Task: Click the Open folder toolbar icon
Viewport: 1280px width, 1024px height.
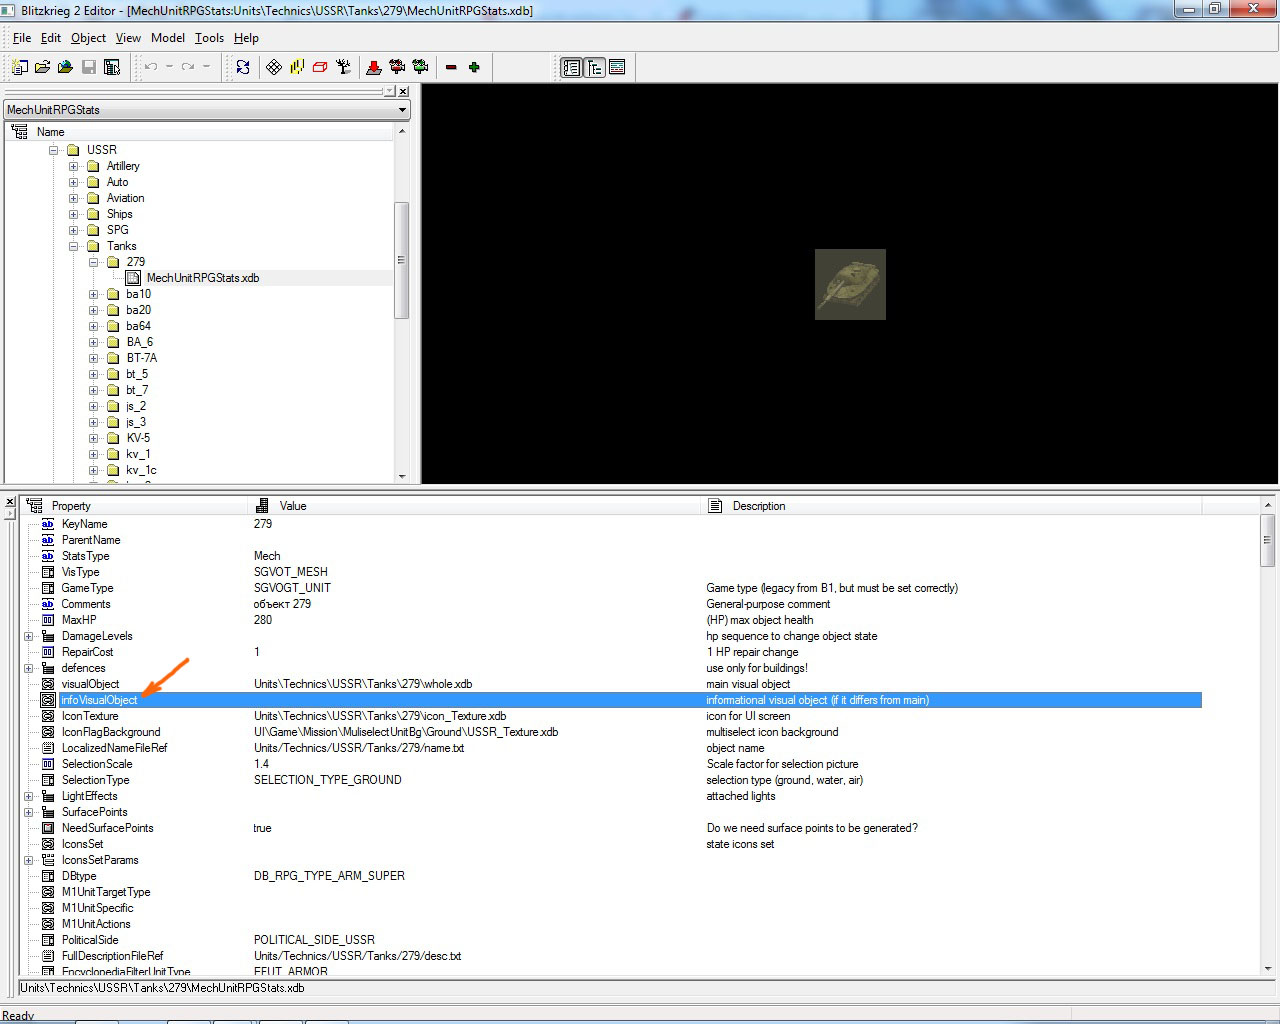Action: [x=42, y=67]
